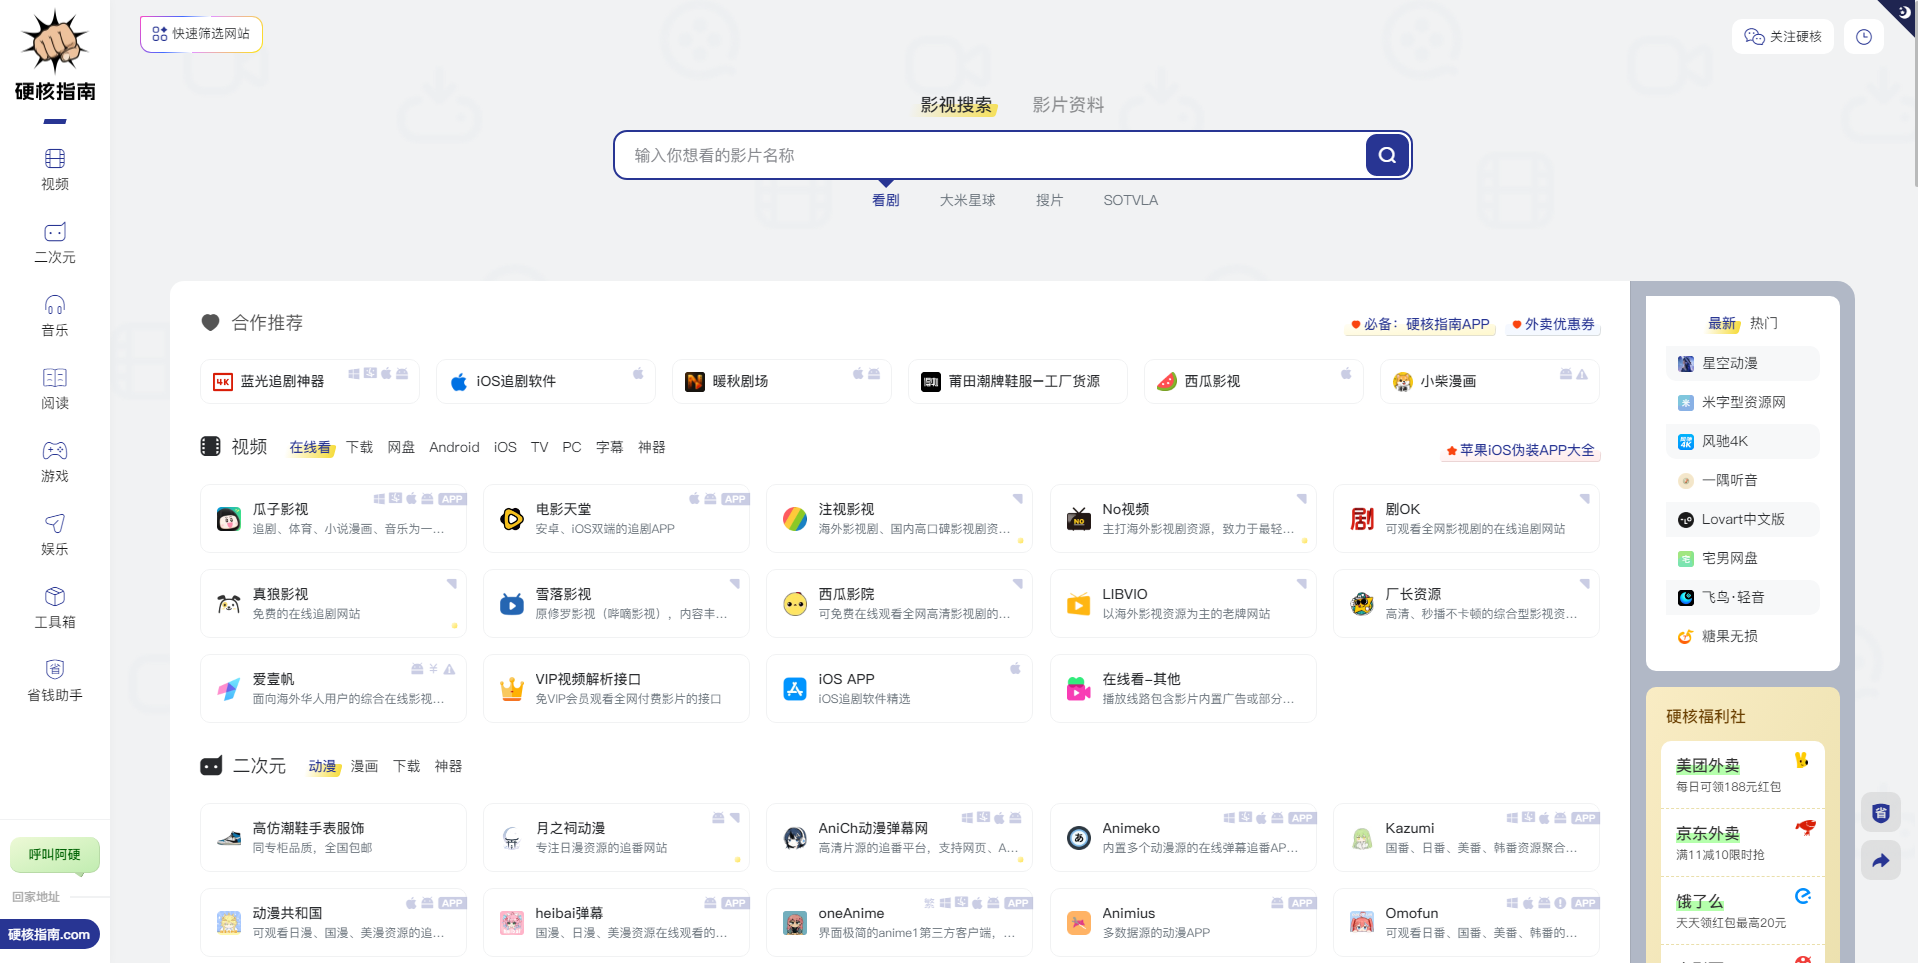The image size is (1918, 963).
Task: Open the 游戏 gamepad sidebar category
Action: pos(55,462)
